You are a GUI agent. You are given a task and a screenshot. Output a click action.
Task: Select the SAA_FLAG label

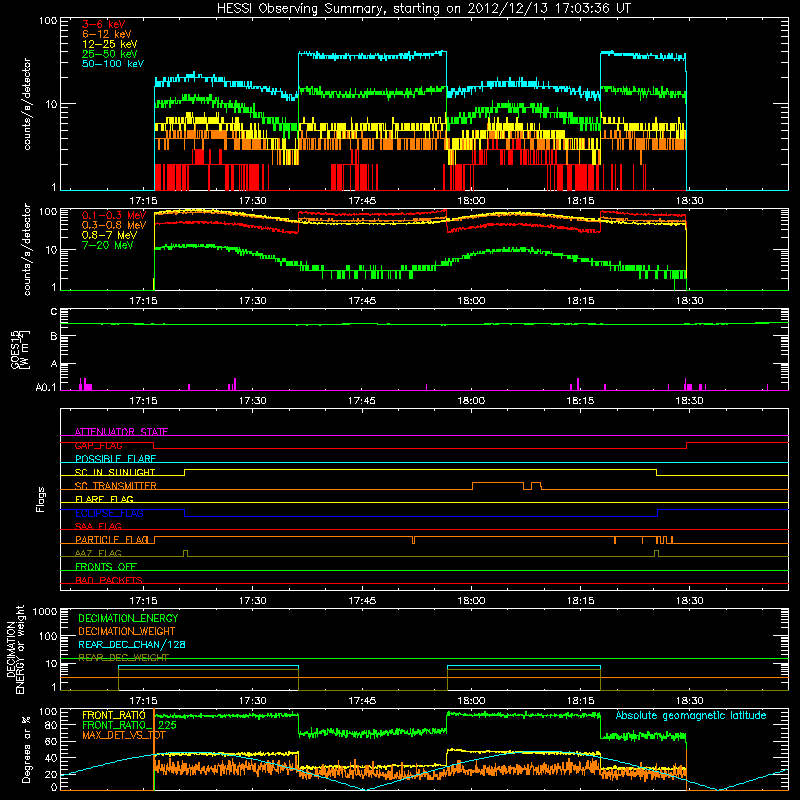tap(98, 526)
